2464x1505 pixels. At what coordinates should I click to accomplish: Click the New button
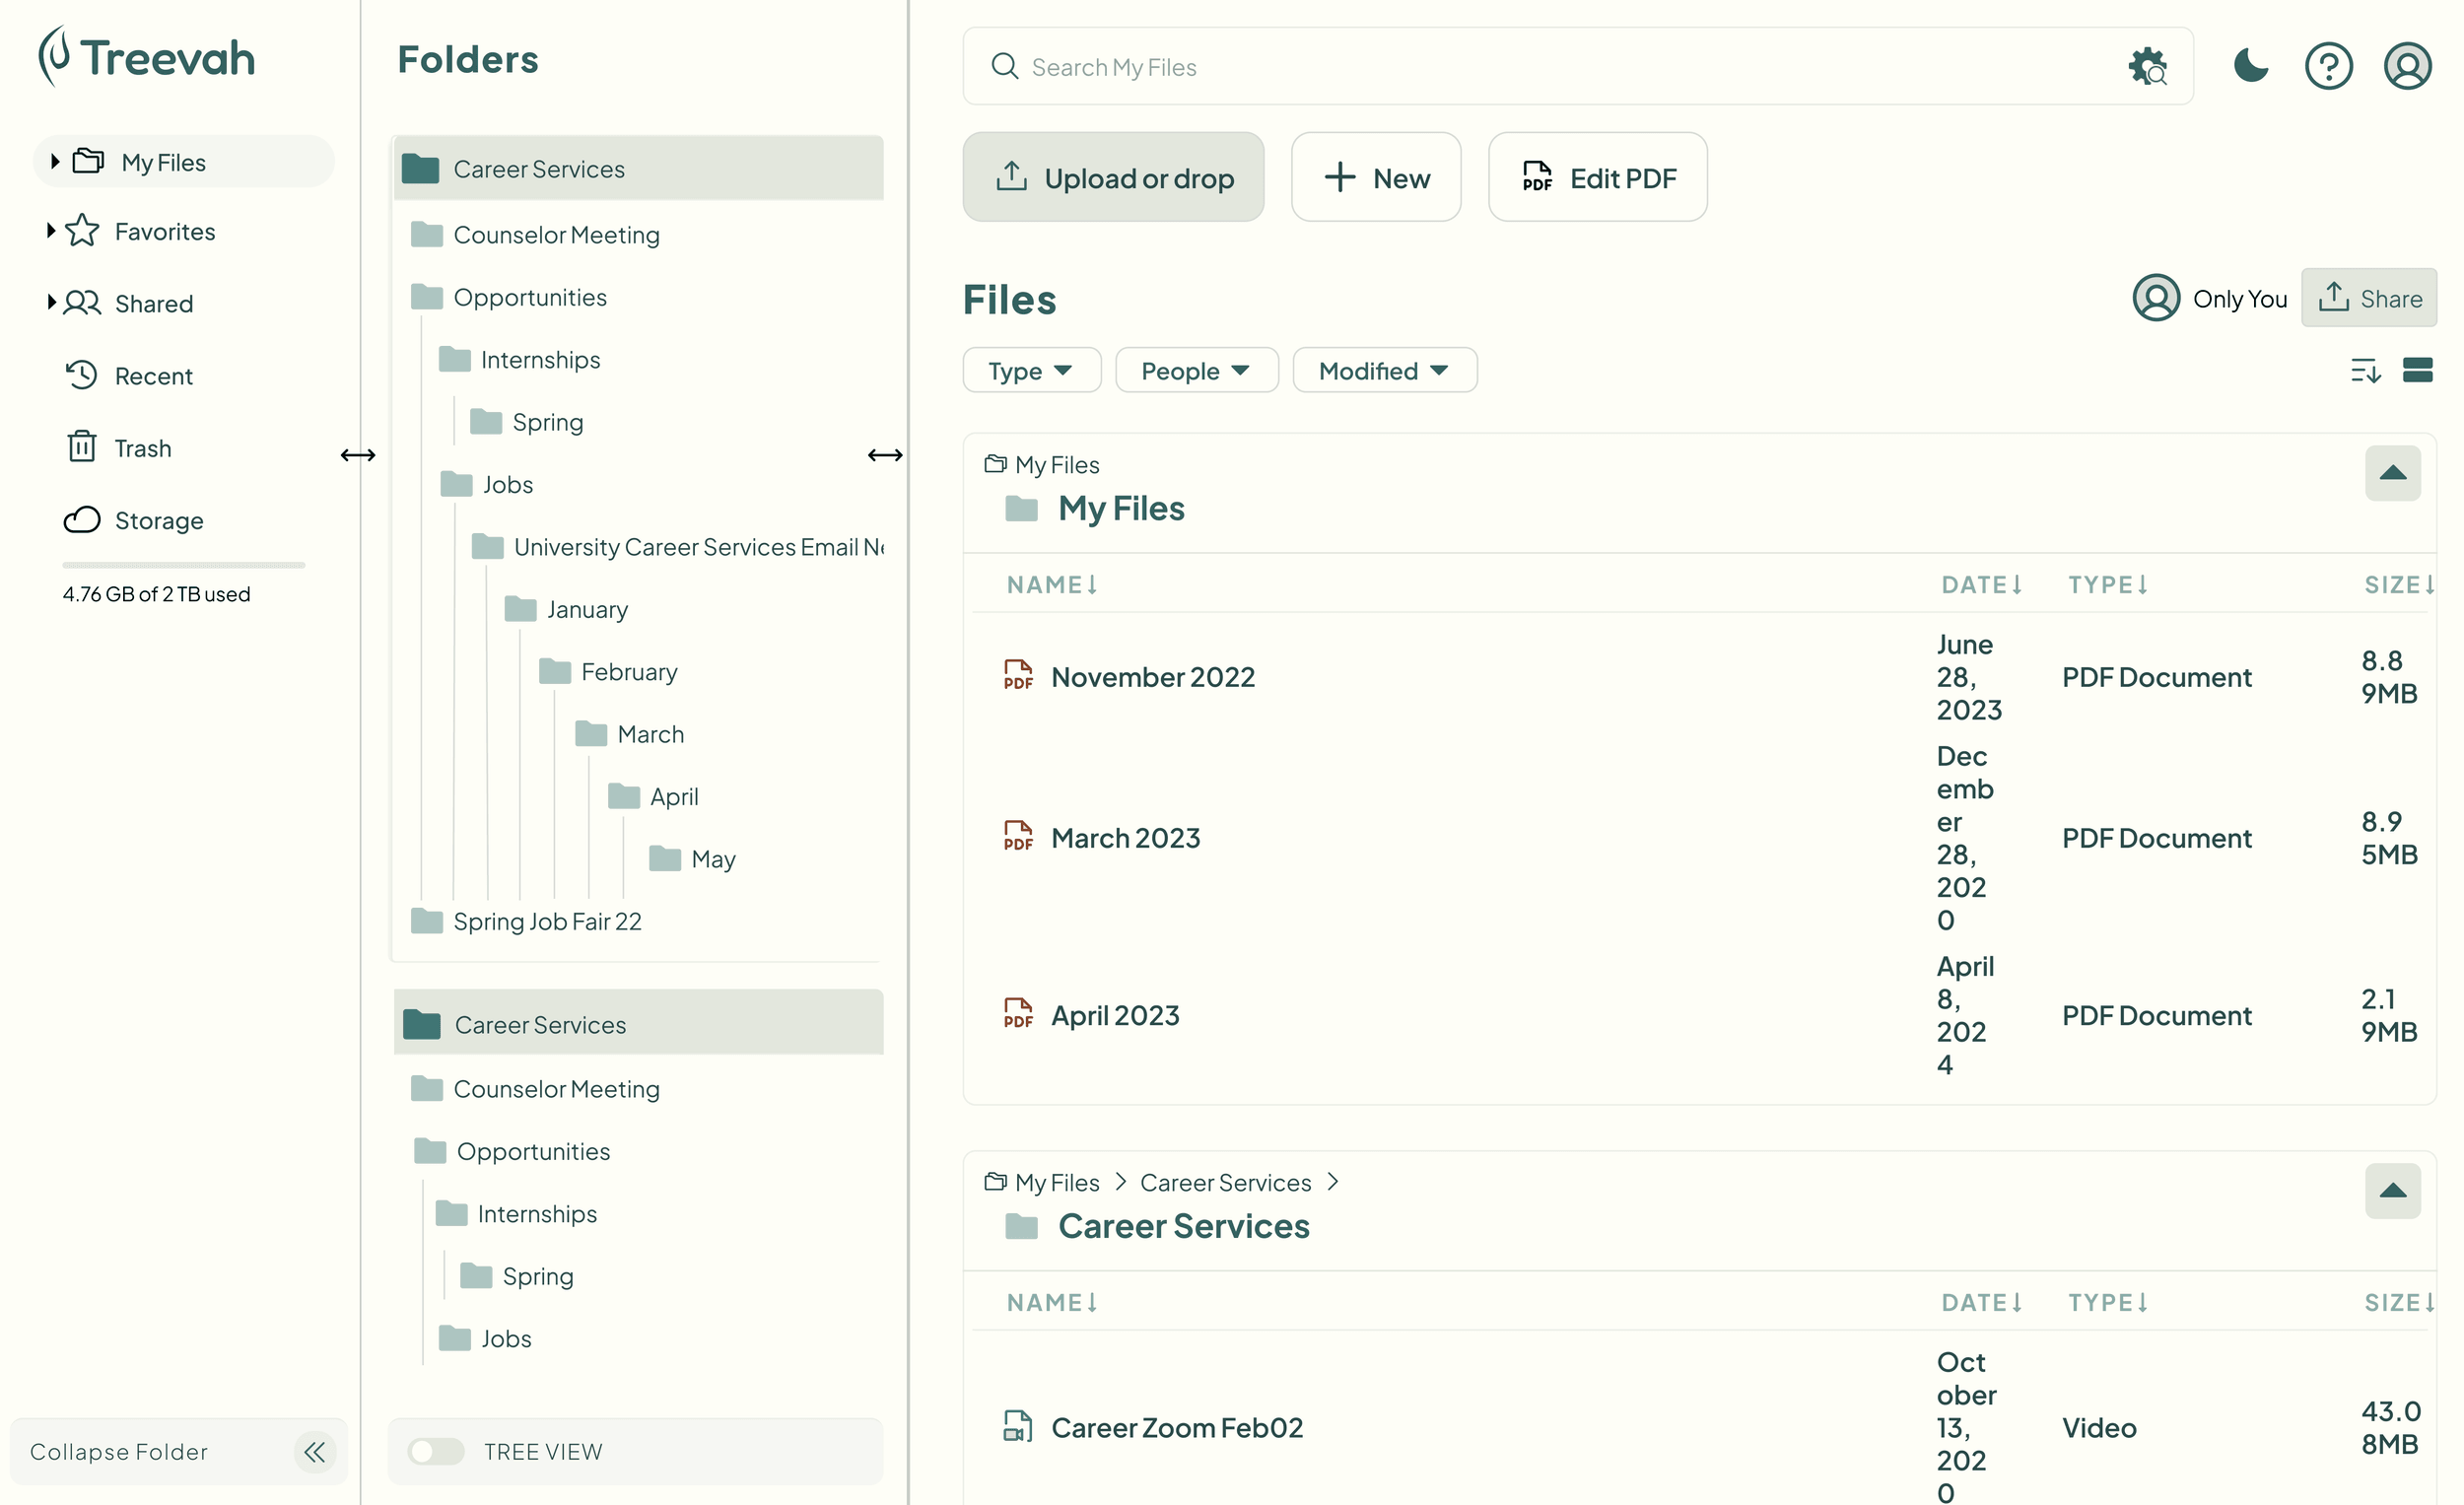pos(1375,177)
